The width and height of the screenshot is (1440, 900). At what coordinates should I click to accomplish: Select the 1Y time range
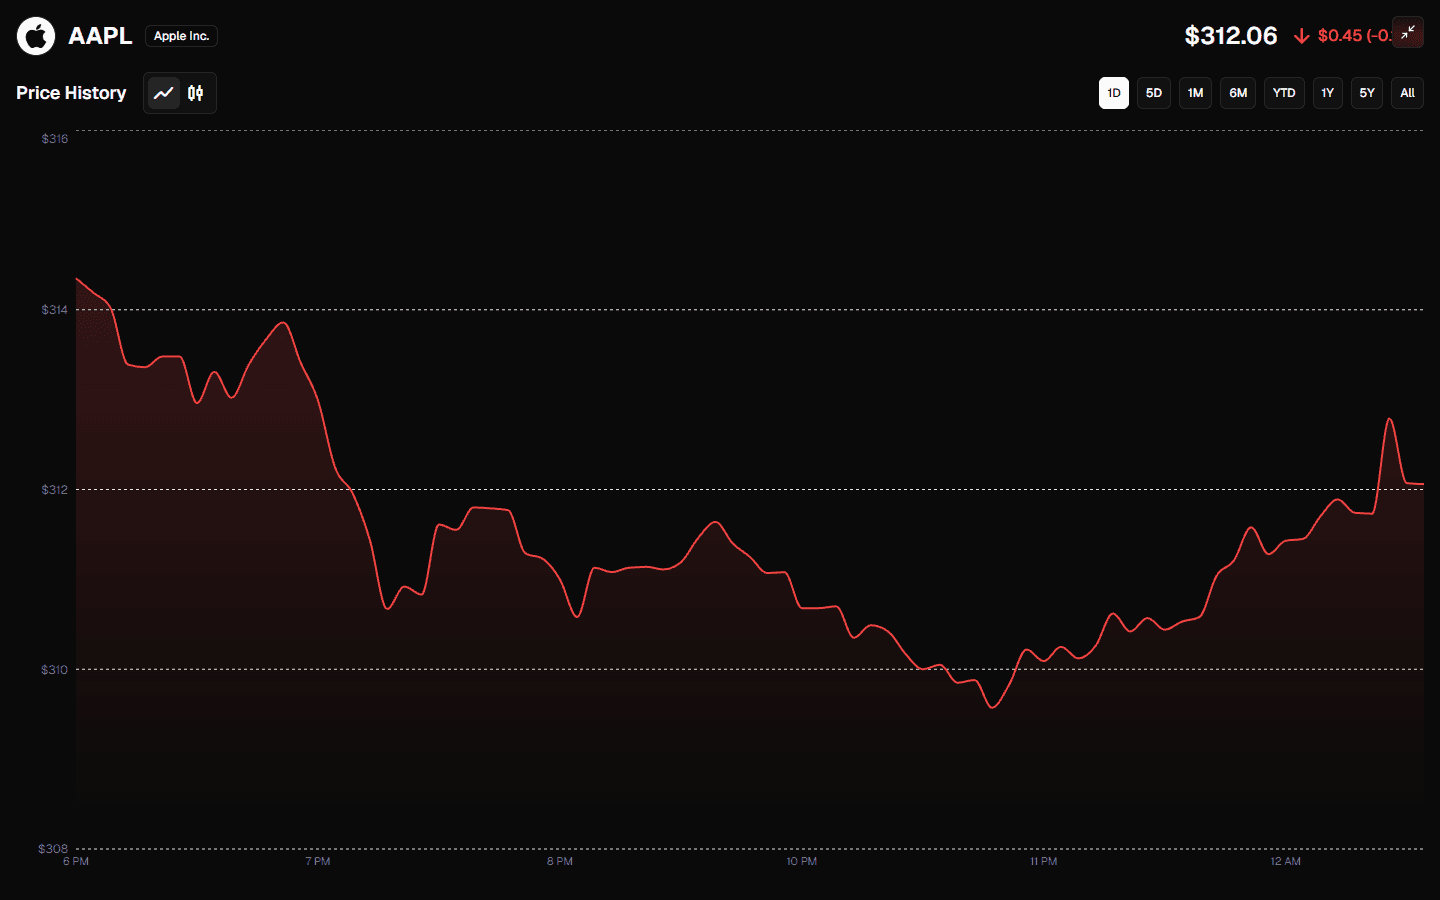pos(1327,93)
